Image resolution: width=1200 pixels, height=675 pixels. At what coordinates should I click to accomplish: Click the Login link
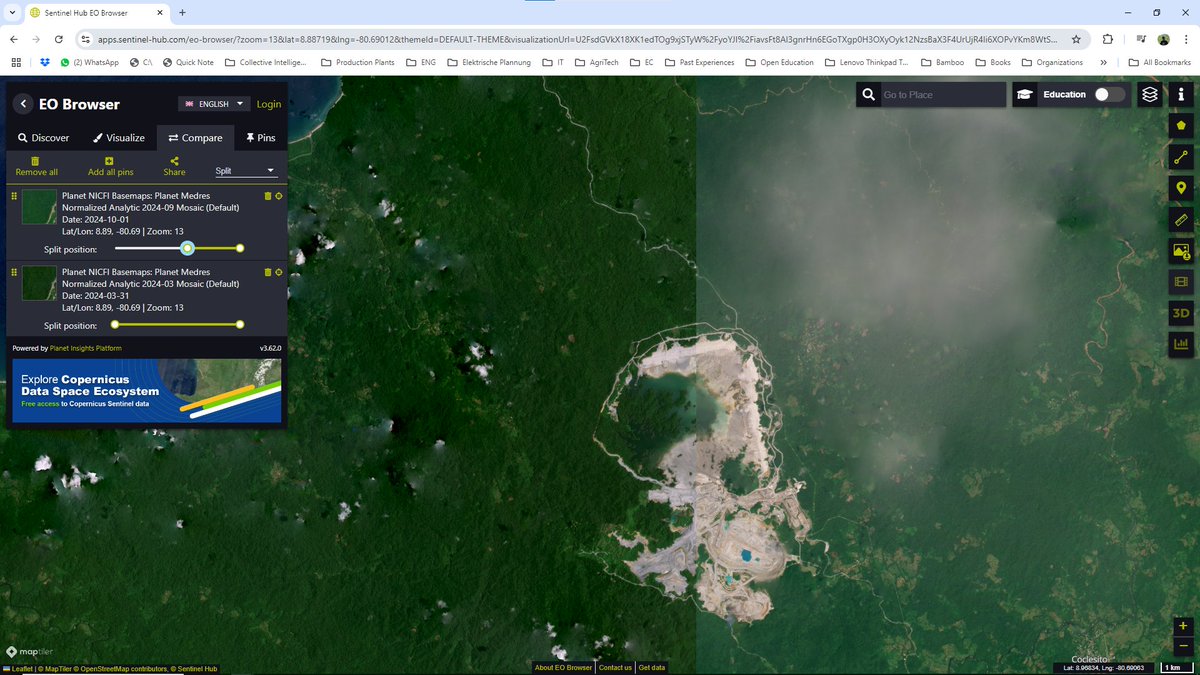click(x=269, y=104)
